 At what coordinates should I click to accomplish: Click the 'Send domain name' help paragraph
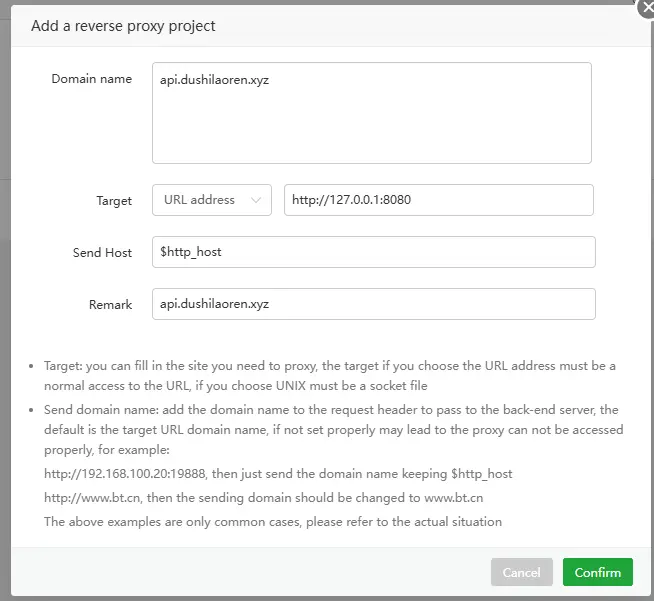tap(334, 430)
